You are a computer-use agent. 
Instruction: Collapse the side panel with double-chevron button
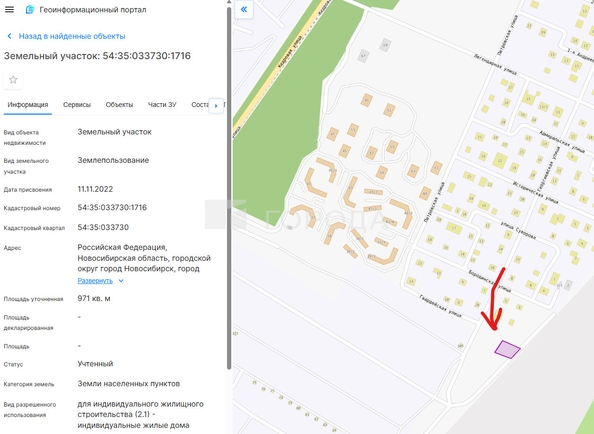coord(244,9)
